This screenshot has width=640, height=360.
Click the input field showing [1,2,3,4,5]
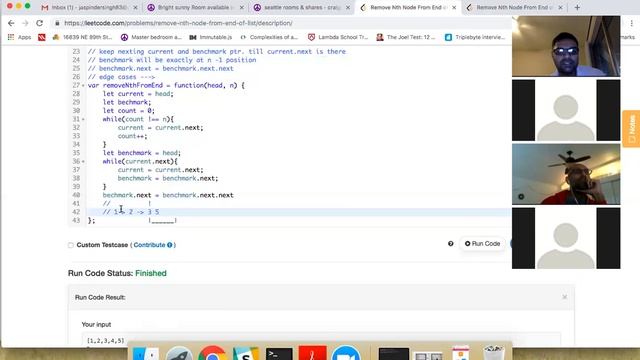pyautogui.click(x=321, y=340)
